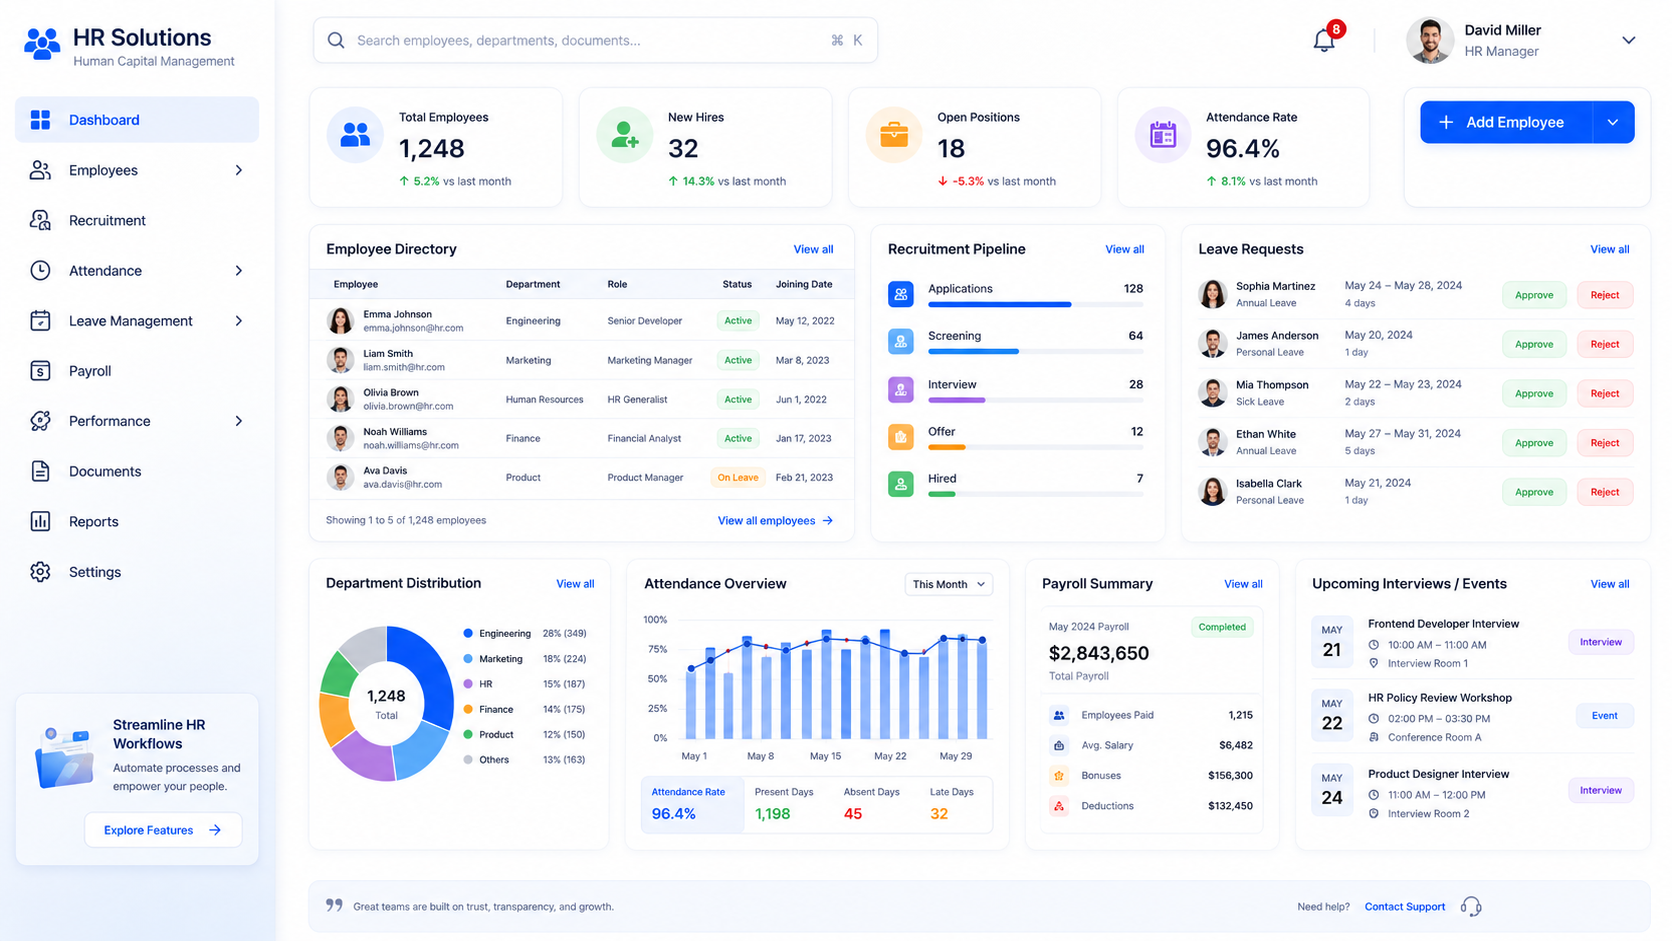
Task: Click the Add Employee button
Action: point(1506,122)
